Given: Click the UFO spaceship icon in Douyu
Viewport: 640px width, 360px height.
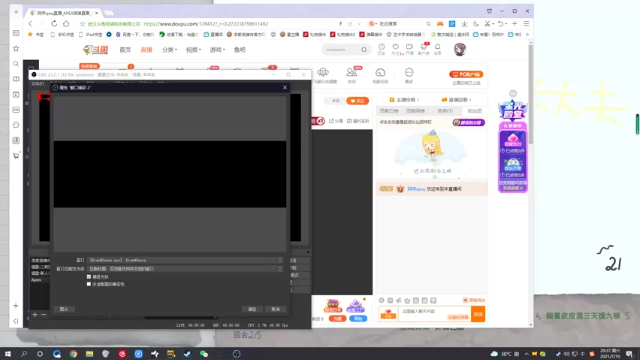Looking at the screenshot, I should pos(323,73).
